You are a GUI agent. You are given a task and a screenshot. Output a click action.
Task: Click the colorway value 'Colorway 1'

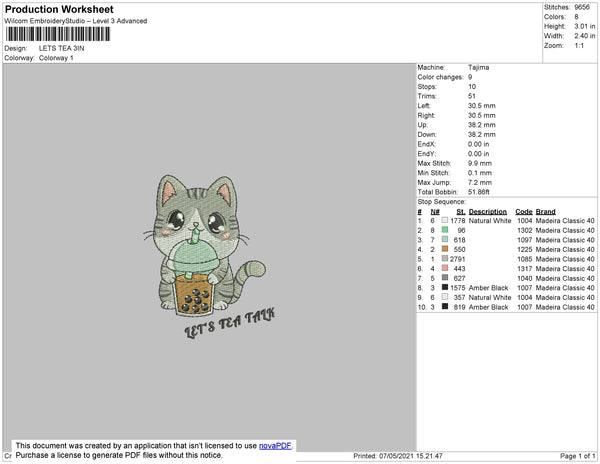[56, 58]
